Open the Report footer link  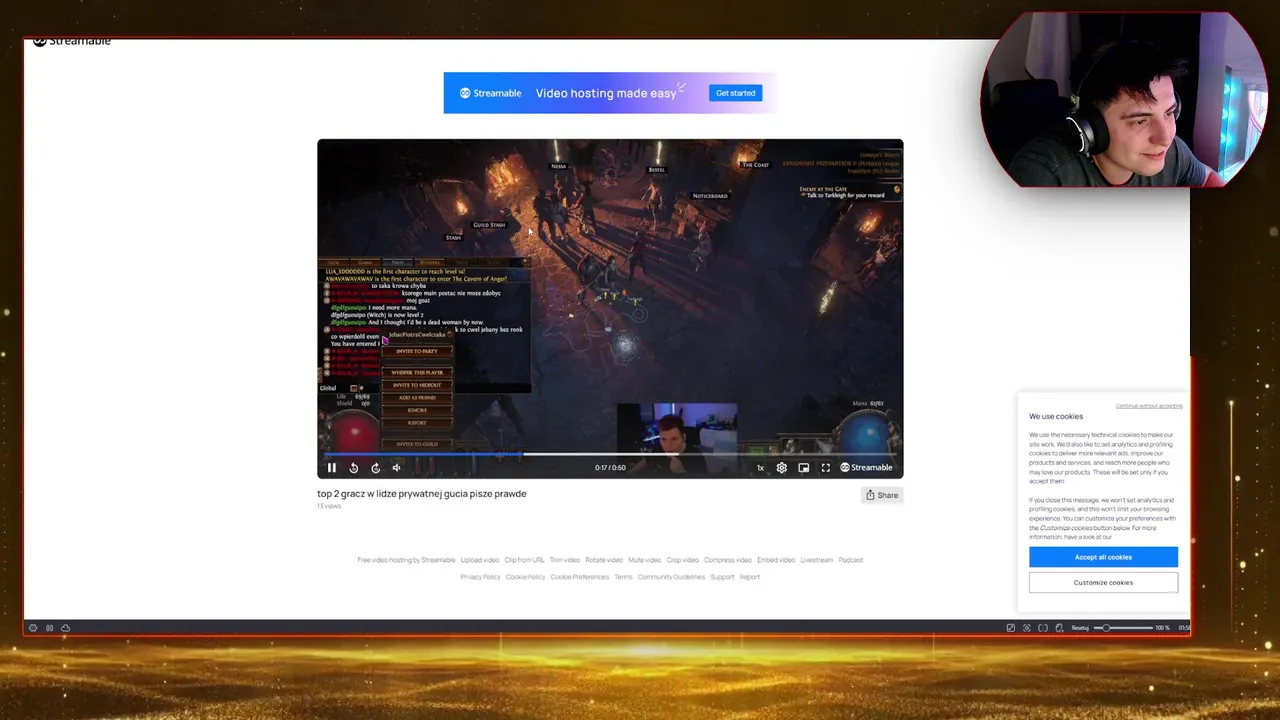click(x=750, y=577)
